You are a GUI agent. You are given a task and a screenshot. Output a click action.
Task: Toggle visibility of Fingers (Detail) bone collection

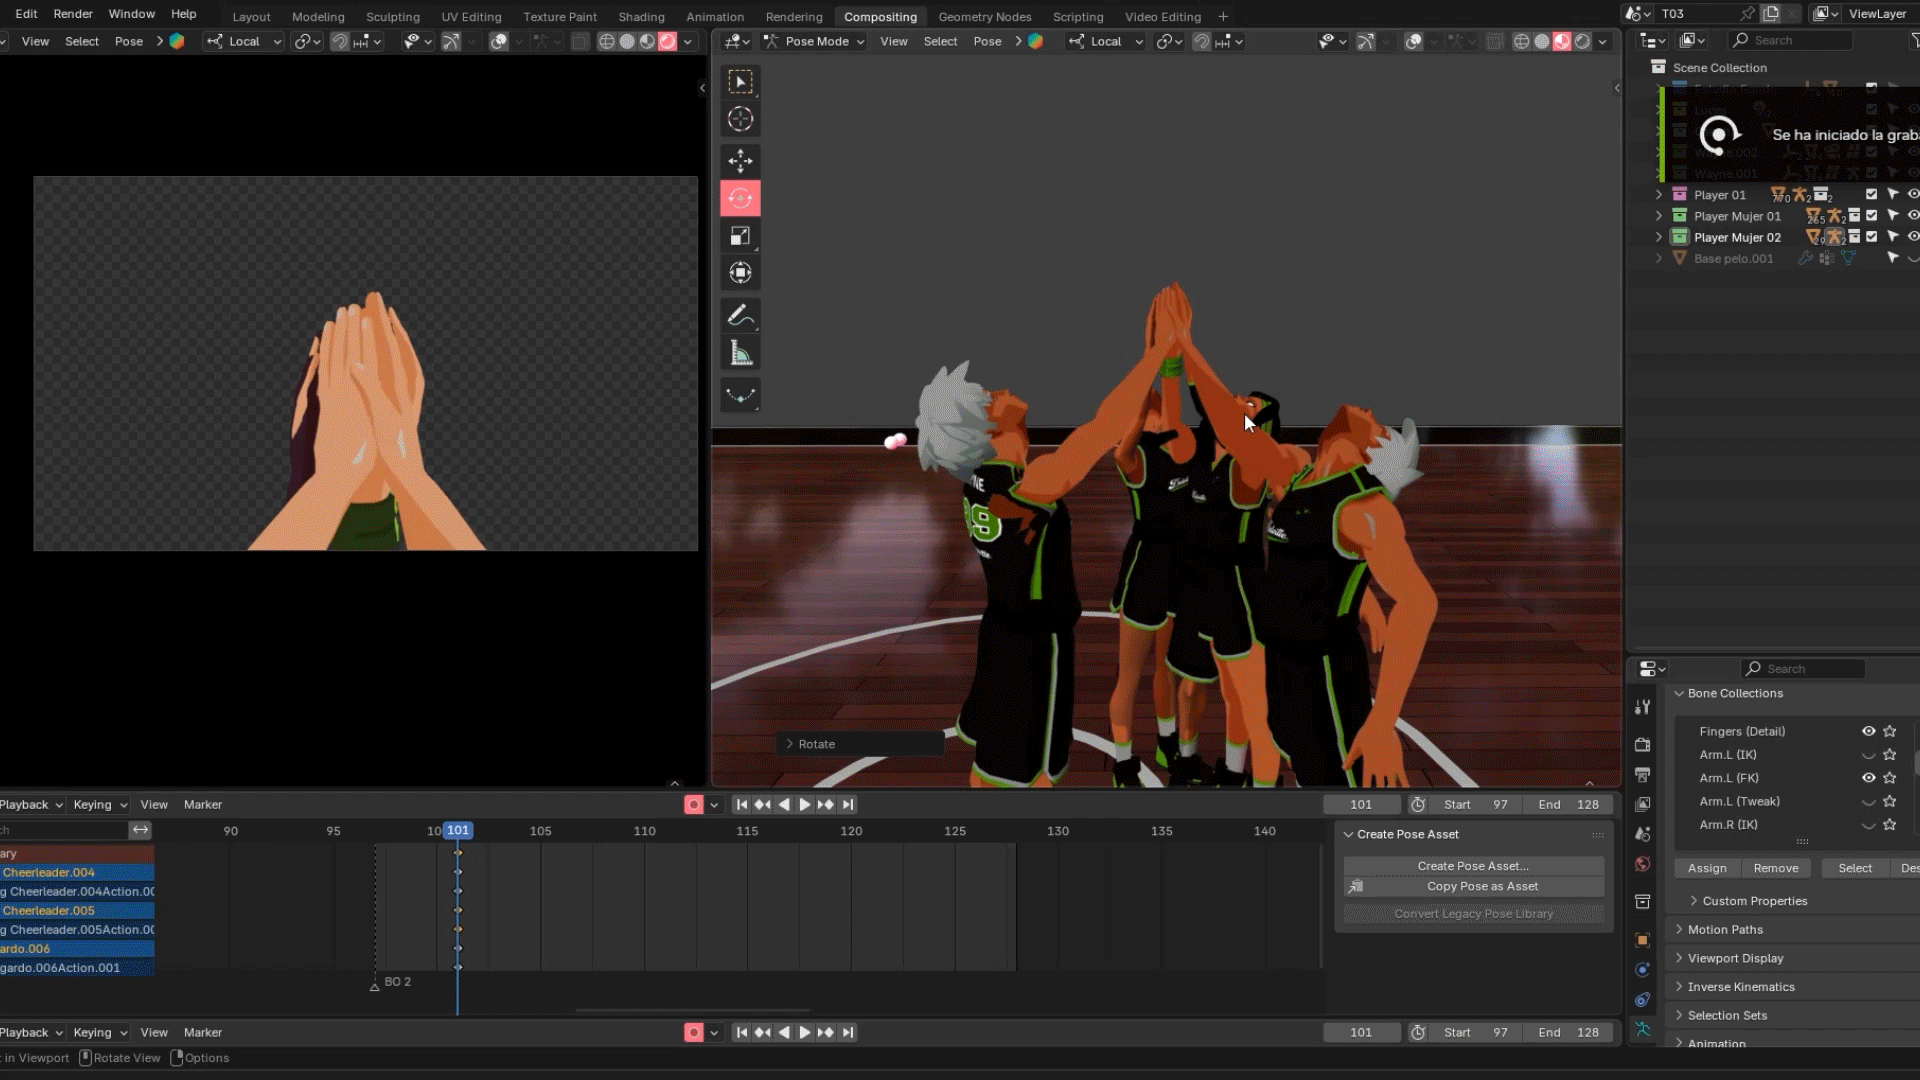point(1867,731)
